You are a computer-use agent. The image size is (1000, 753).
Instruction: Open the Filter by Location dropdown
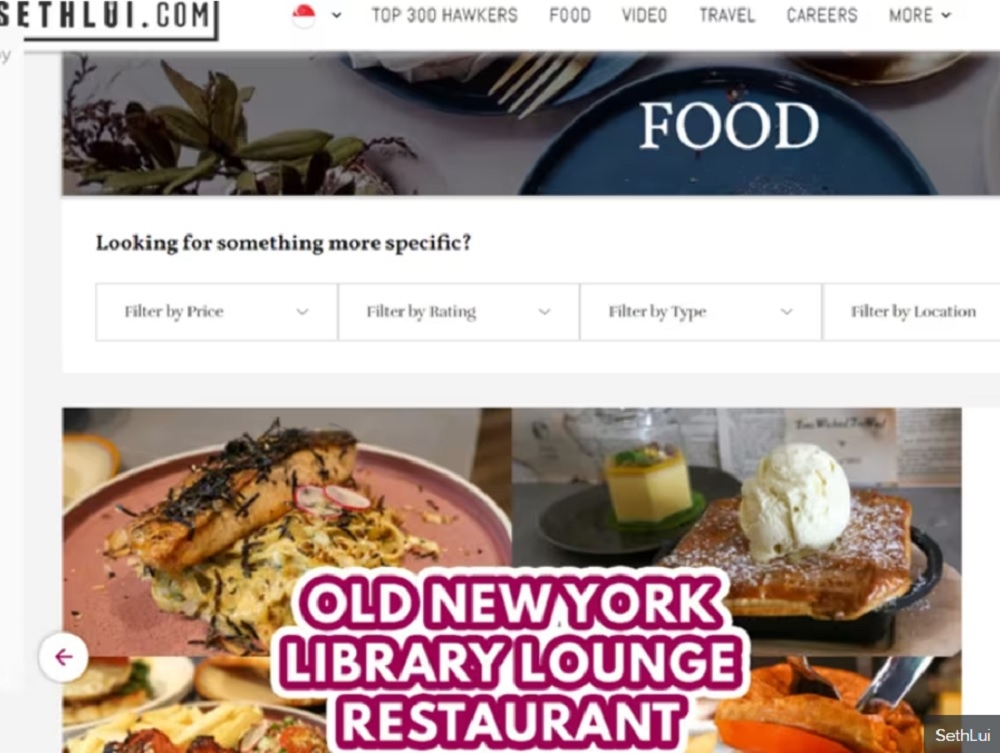point(911,312)
